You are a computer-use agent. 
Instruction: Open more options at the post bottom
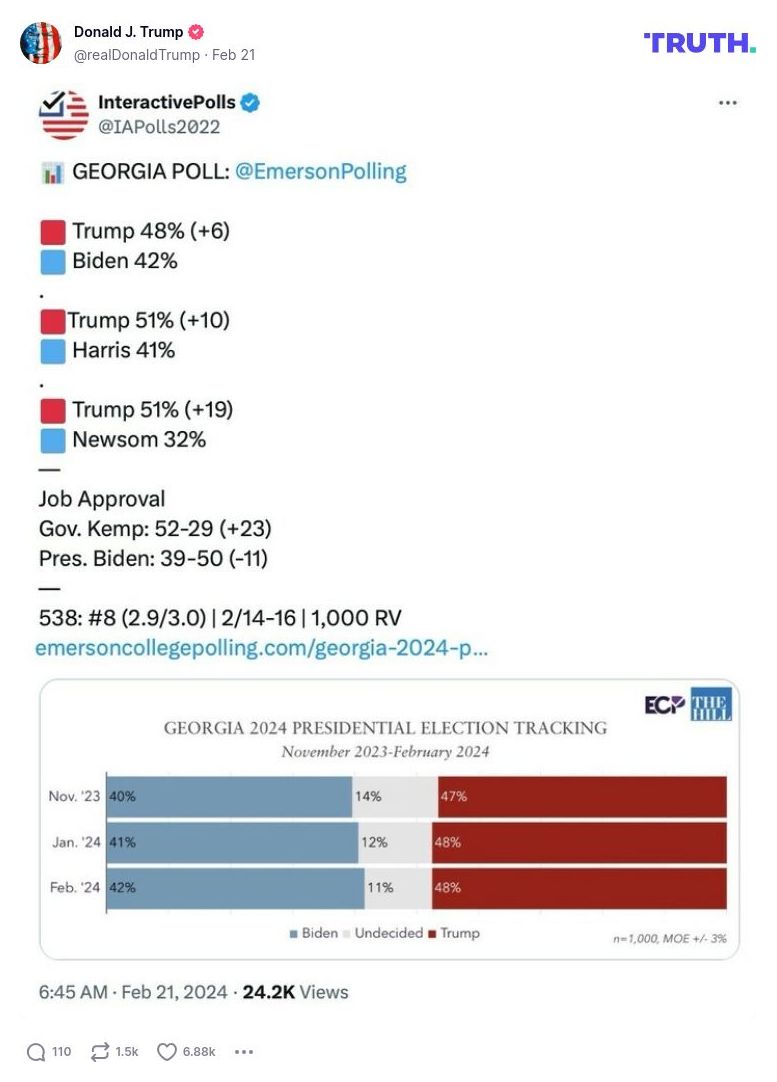[x=243, y=1051]
